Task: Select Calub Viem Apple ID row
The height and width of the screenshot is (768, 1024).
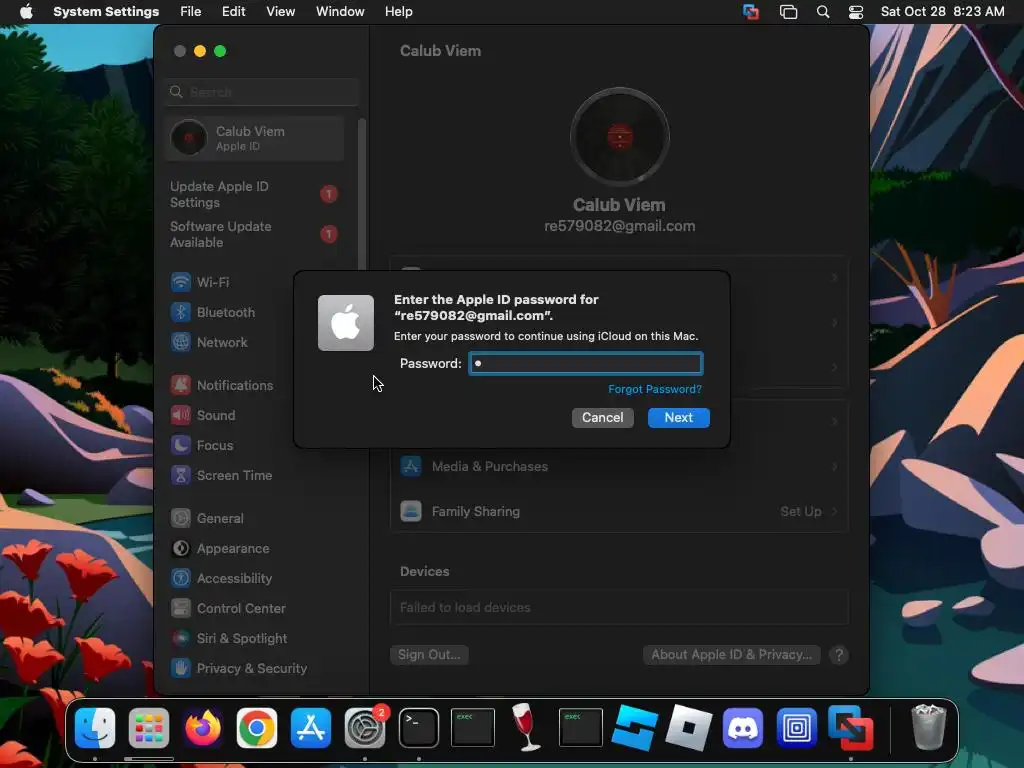Action: pos(254,138)
